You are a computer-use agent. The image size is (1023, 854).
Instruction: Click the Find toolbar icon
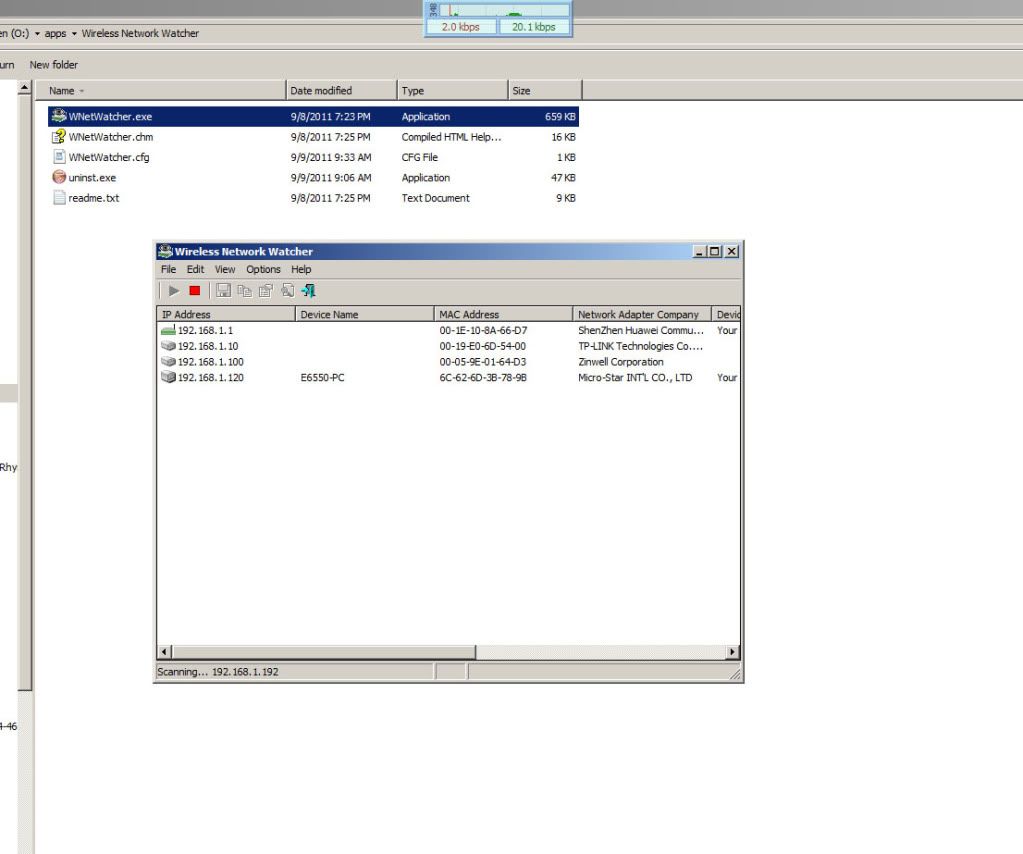287,291
